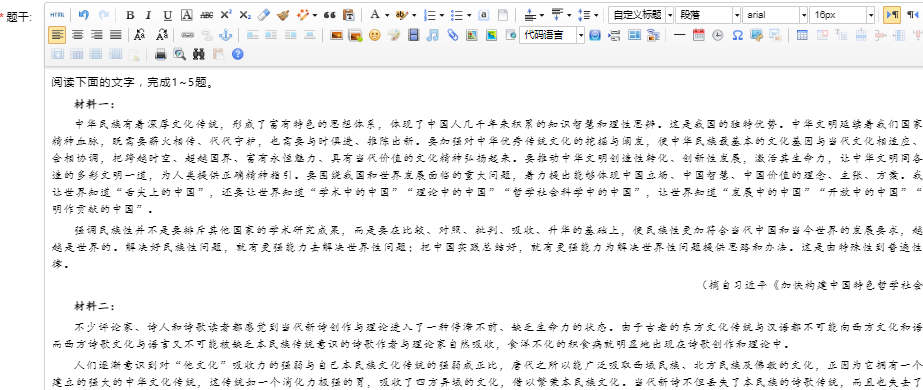Click the eraser clear-format icon
923x390 pixels.
pyautogui.click(x=264, y=15)
